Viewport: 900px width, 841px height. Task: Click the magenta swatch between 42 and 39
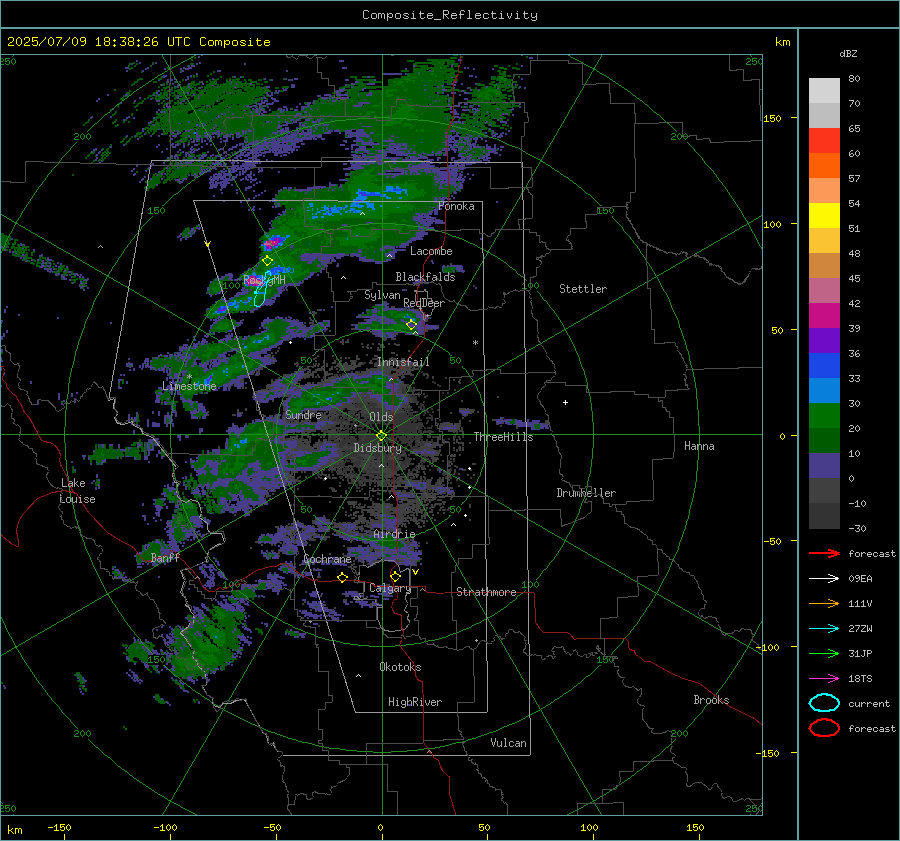point(824,315)
